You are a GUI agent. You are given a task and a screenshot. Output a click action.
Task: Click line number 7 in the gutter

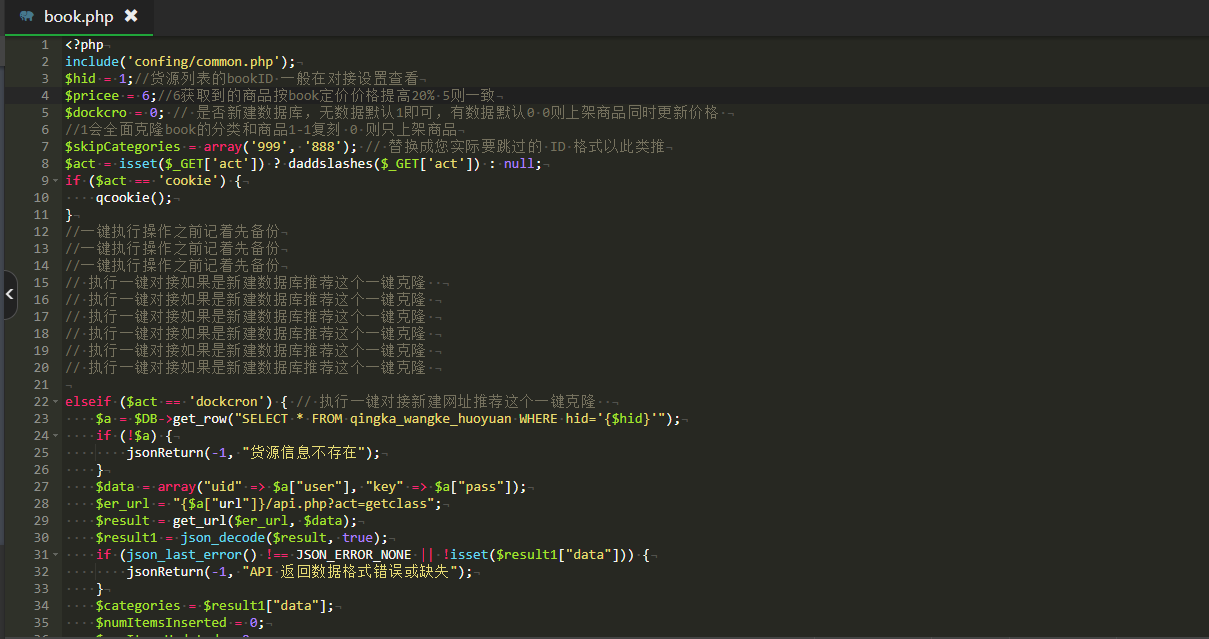45,146
